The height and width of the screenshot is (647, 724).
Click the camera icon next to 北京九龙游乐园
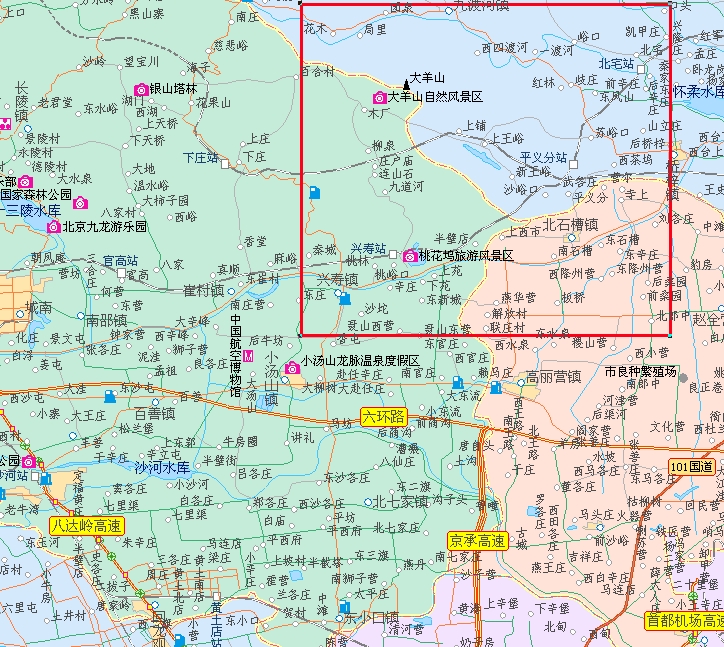(53, 227)
